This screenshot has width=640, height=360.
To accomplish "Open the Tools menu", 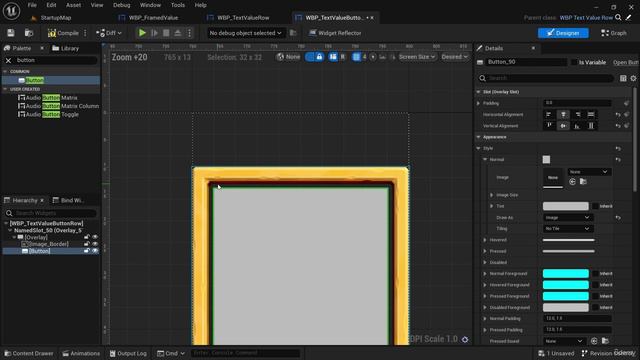I will [178, 5].
